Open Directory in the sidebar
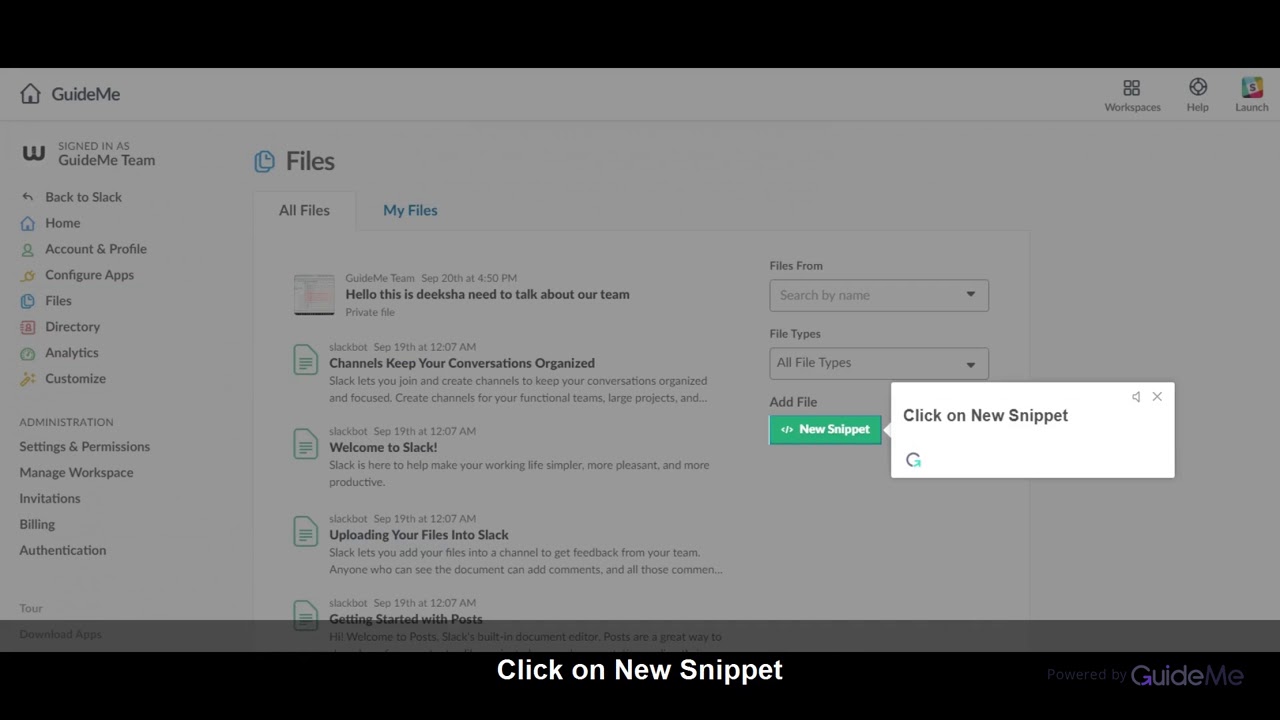Image resolution: width=1280 pixels, height=720 pixels. pos(72,327)
